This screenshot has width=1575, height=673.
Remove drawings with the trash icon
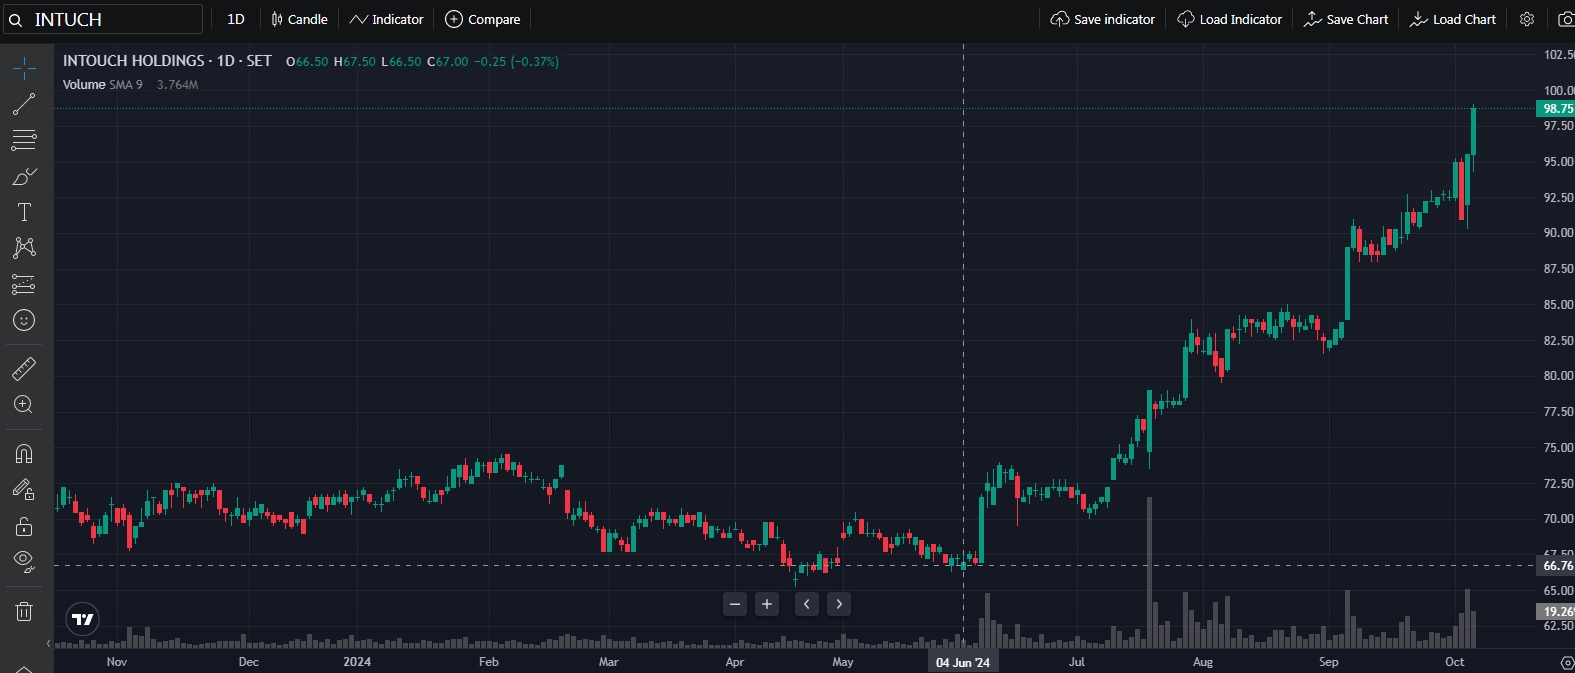coord(24,611)
